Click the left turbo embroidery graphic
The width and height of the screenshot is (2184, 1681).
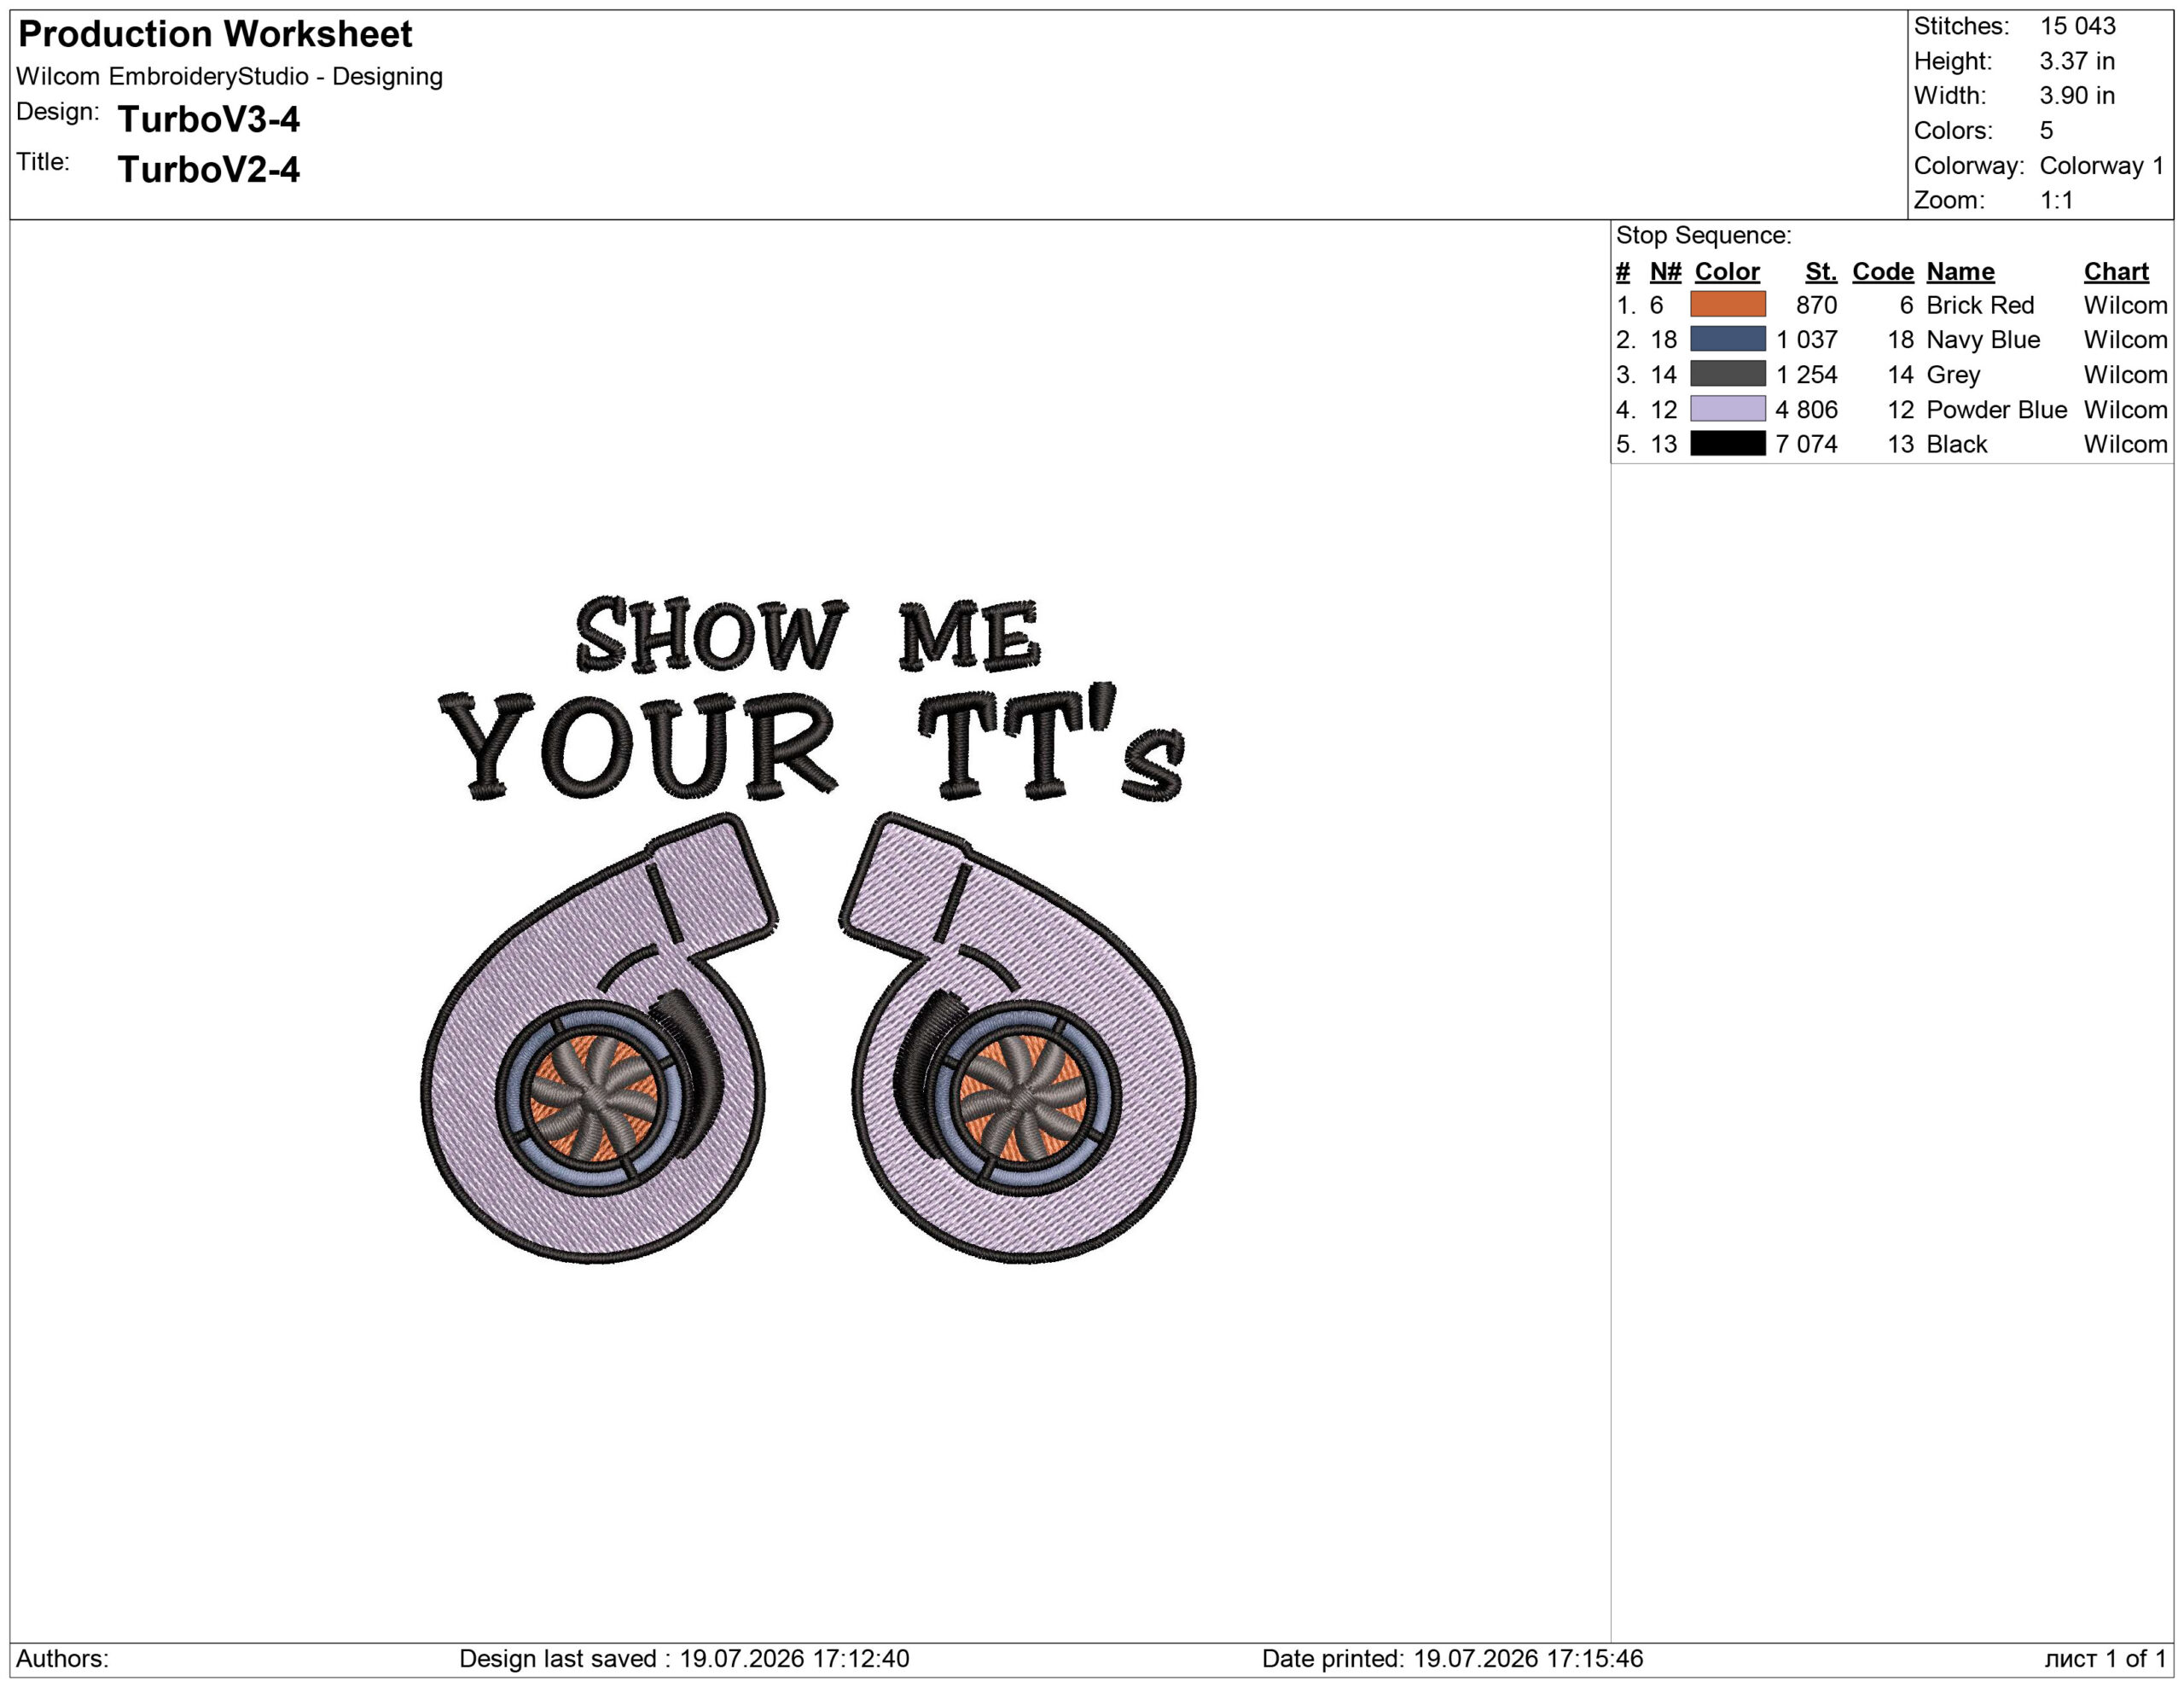click(598, 1038)
